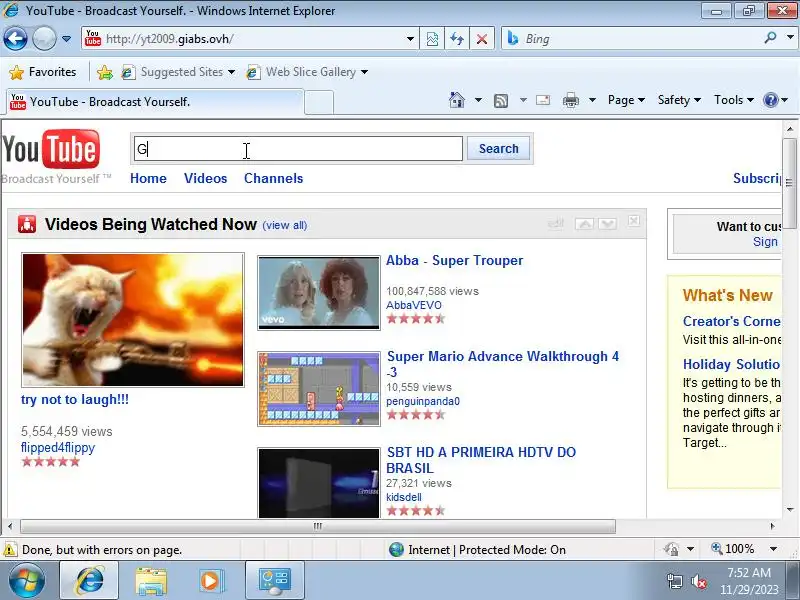Click the Videos Being Watched Now red icon
Viewport: 800px width, 600px height.
27,224
